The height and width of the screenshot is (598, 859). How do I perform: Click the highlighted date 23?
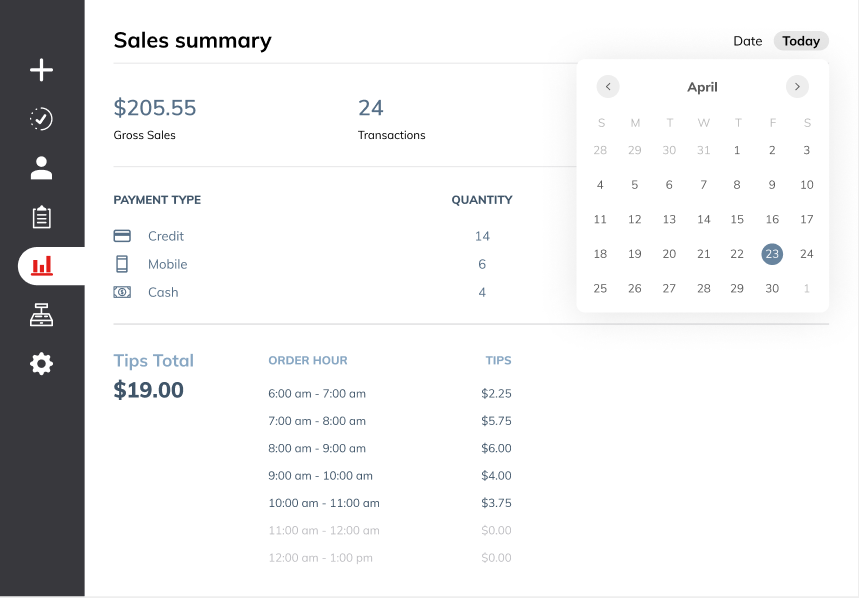[772, 254]
